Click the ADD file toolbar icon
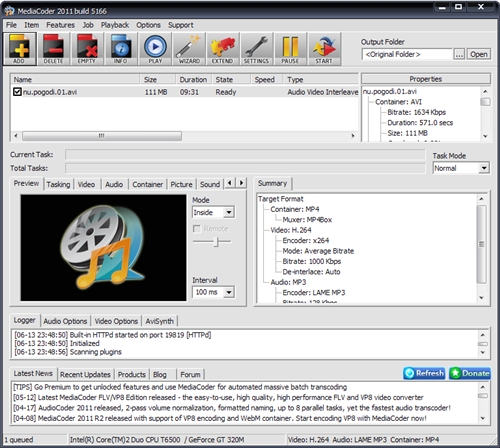Image resolution: width=500 pixels, height=448 pixels. [x=19, y=49]
